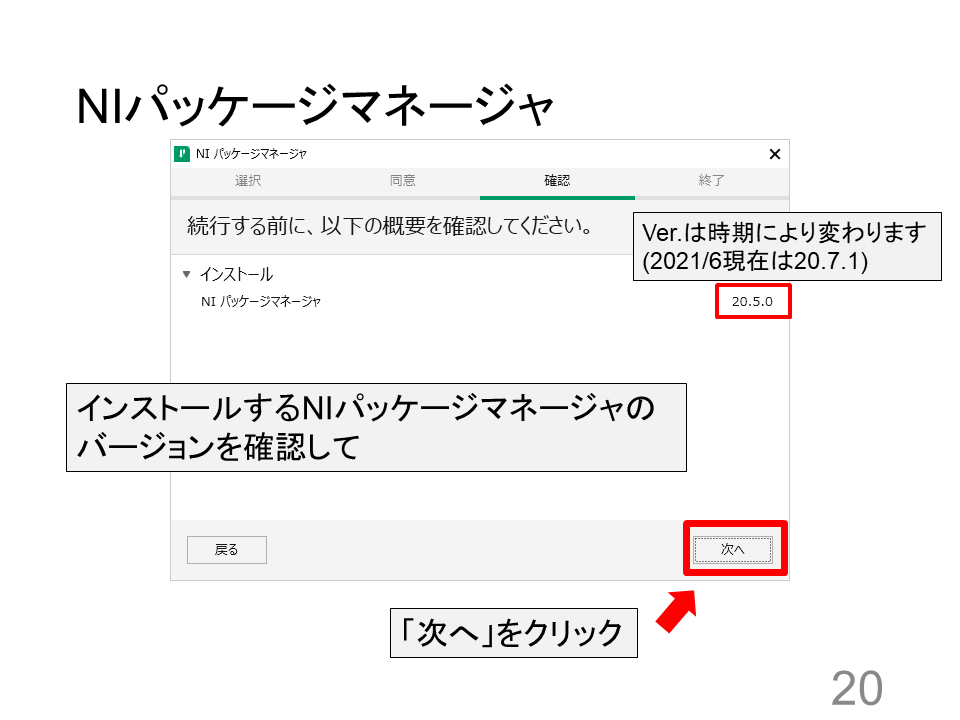Close the NI パッケージマネージャ dialog
This screenshot has width=960, height=720.
774,154
